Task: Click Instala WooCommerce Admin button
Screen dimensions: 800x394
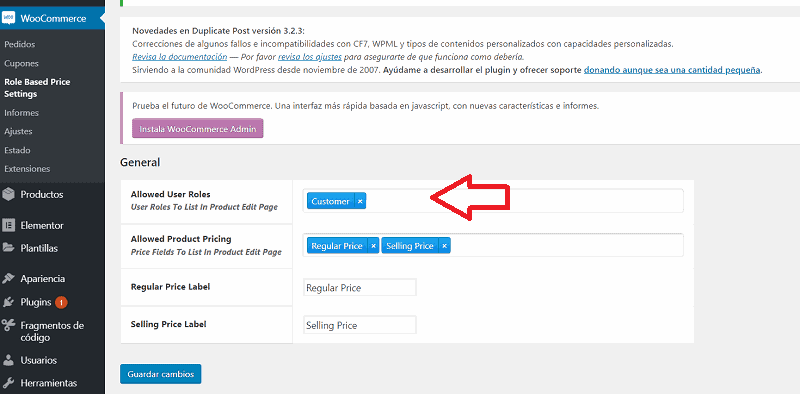Action: [197, 129]
